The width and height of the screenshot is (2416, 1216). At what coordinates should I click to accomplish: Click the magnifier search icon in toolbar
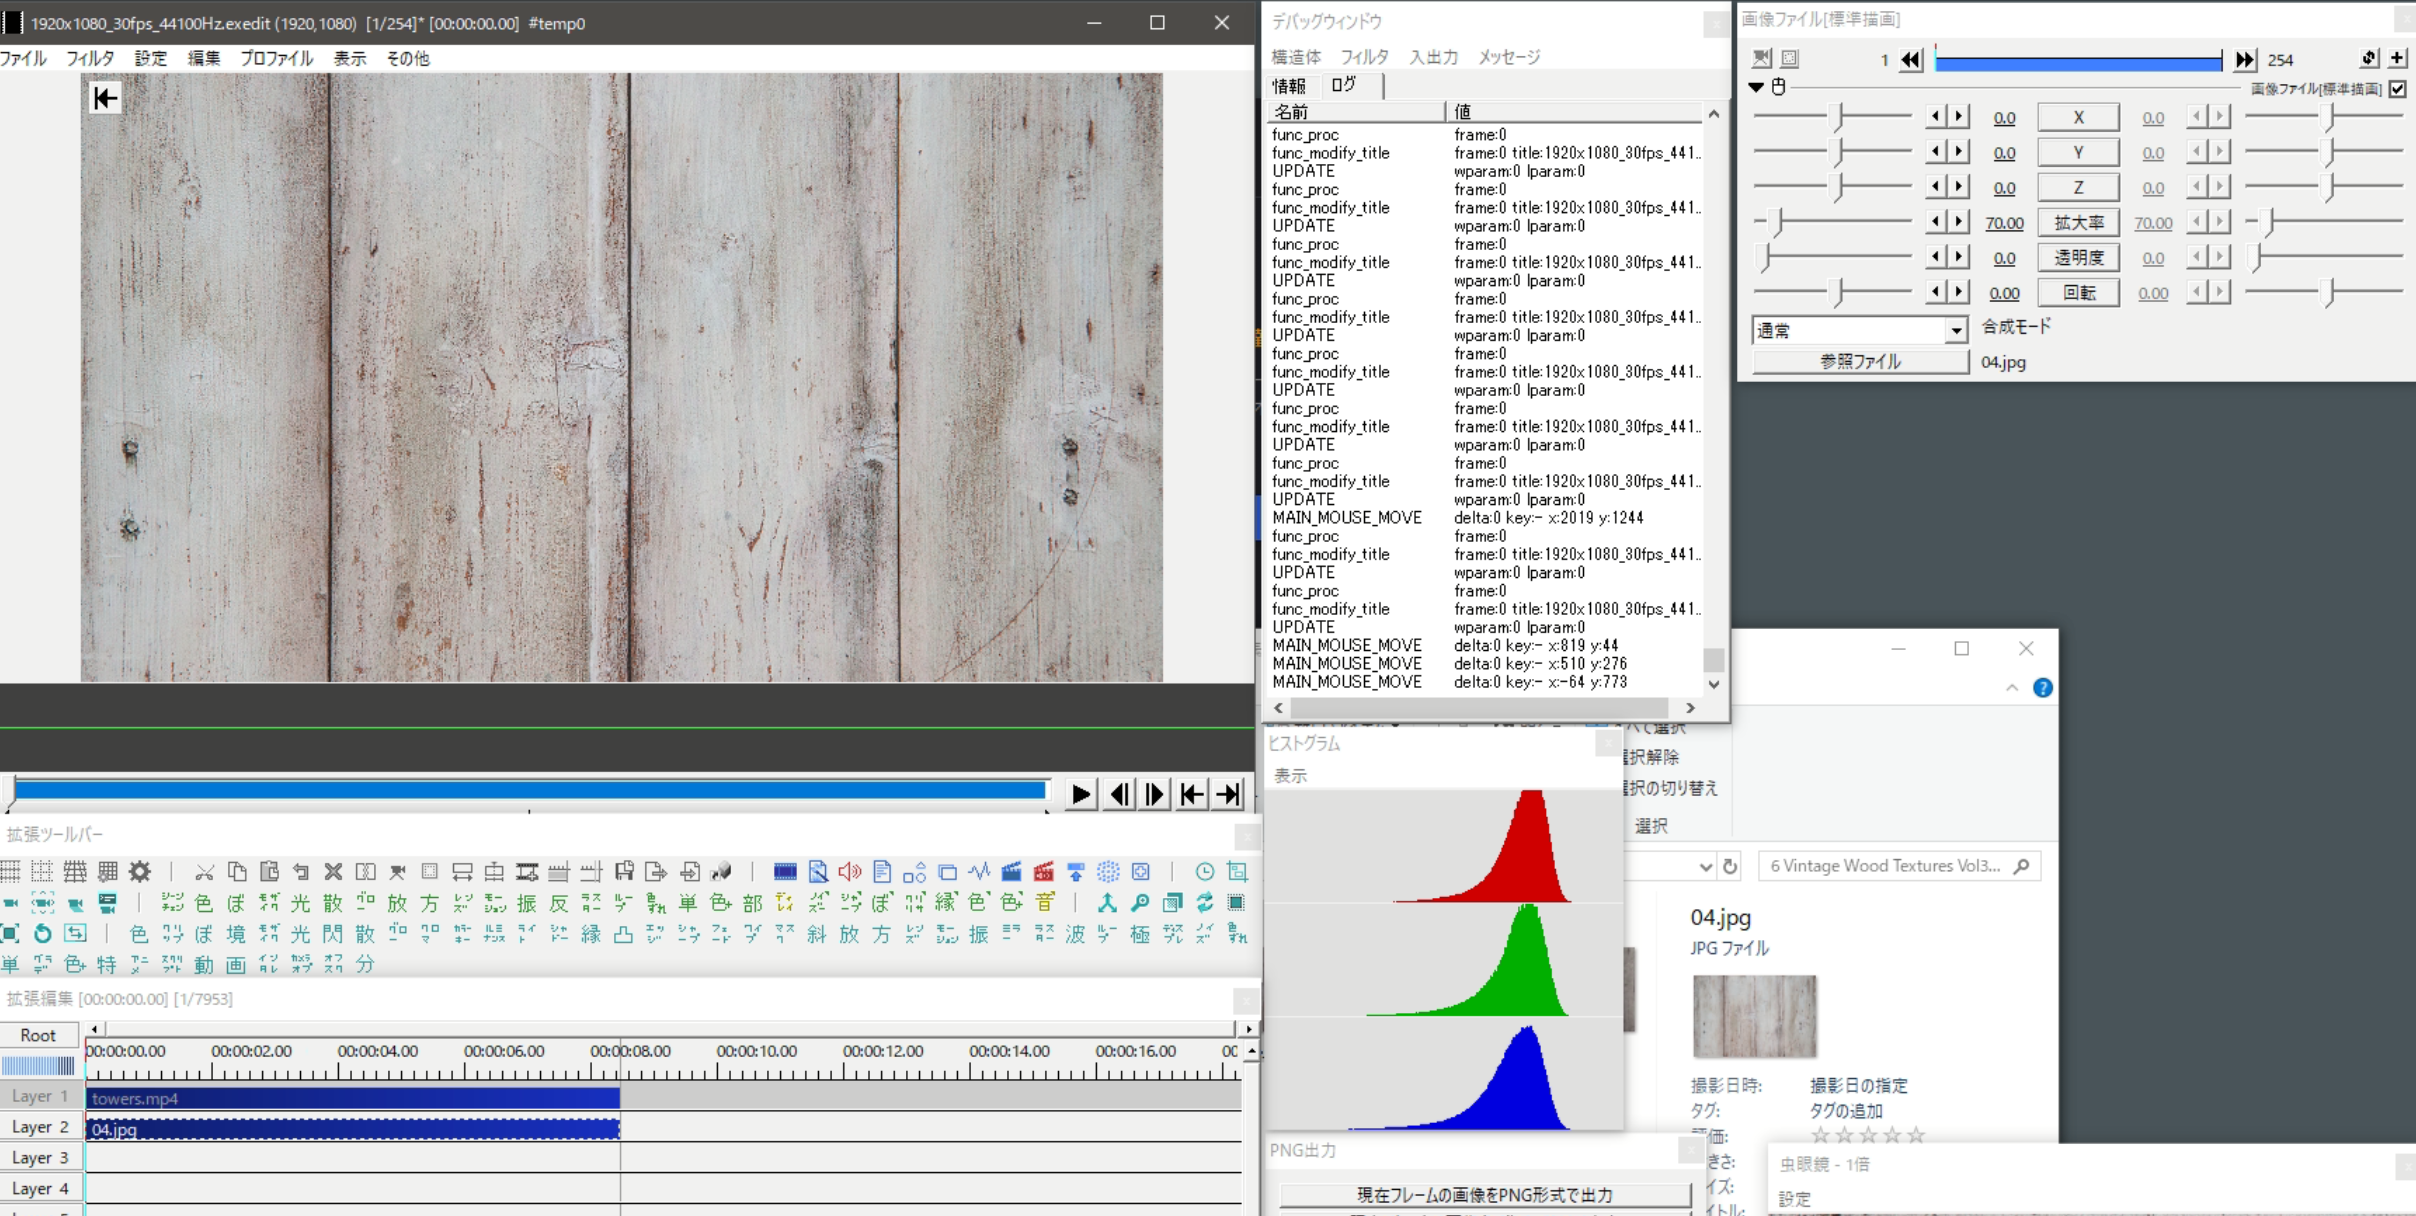click(1140, 903)
